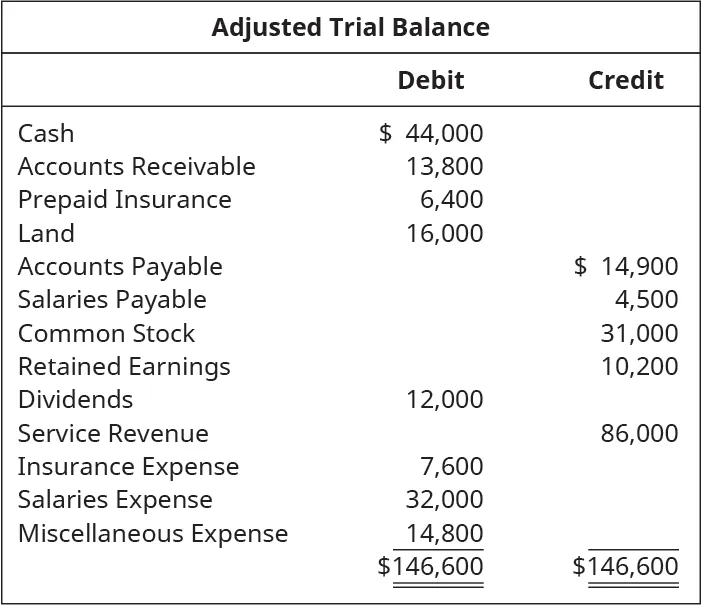701x605 pixels.
Task: Select the $14,900 credit amount
Action: pos(627,267)
